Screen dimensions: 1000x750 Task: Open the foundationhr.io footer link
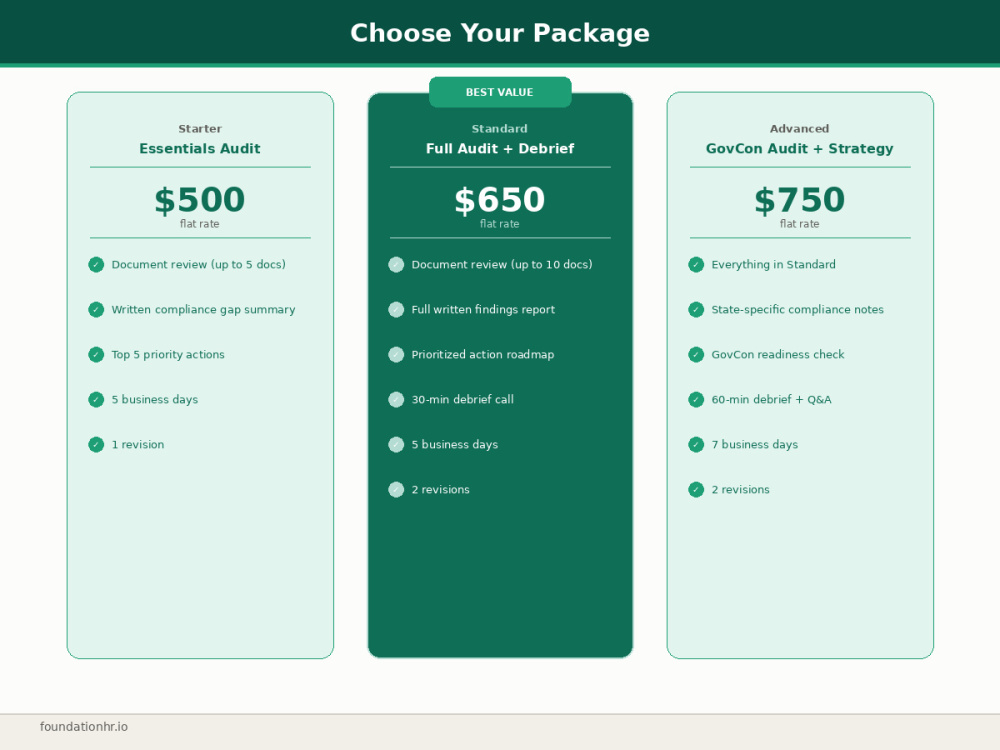(84, 726)
